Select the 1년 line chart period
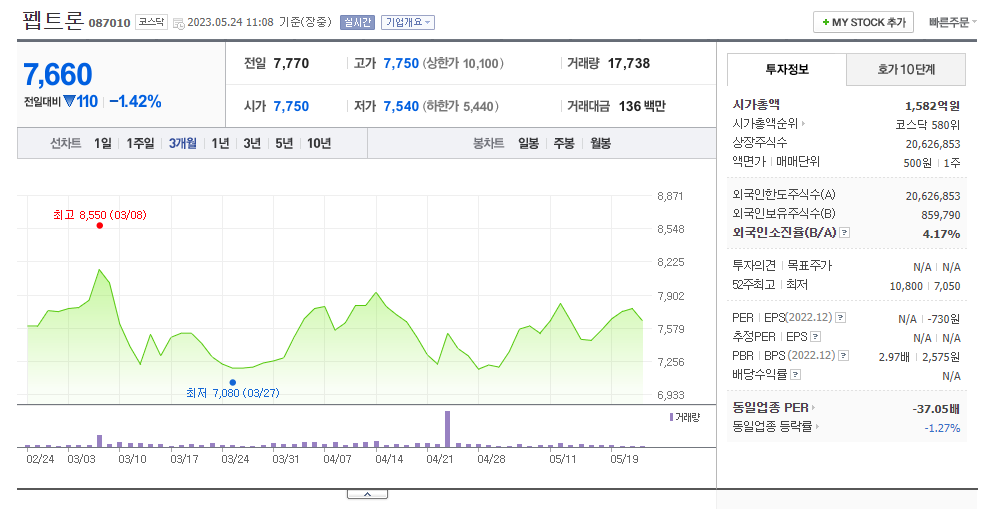The width and height of the screenshot is (990, 509). [x=220, y=144]
